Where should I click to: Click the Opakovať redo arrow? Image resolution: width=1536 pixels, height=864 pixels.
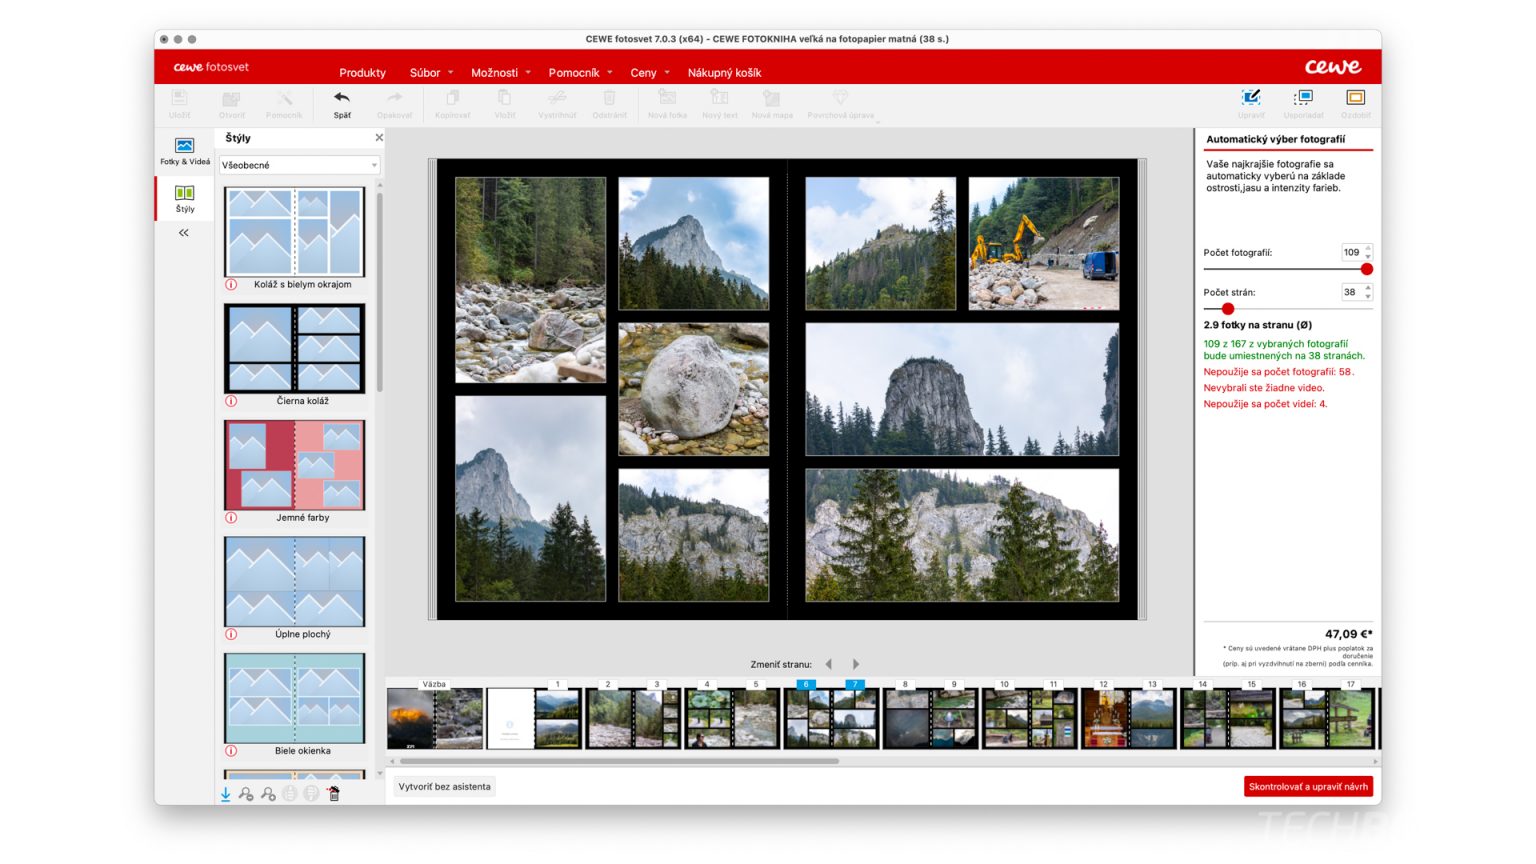pyautogui.click(x=394, y=98)
